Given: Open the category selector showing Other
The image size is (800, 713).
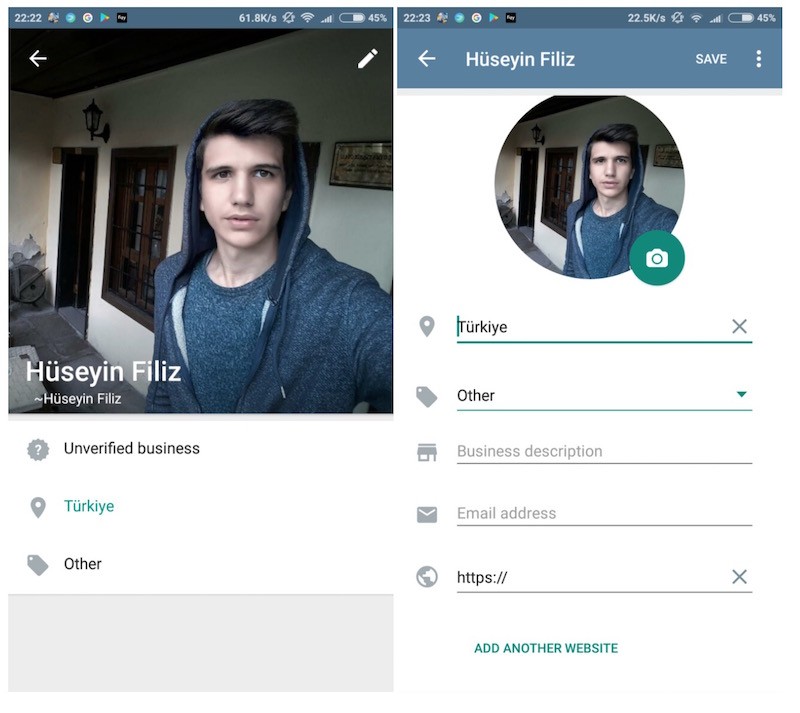Looking at the screenshot, I should (x=590, y=396).
